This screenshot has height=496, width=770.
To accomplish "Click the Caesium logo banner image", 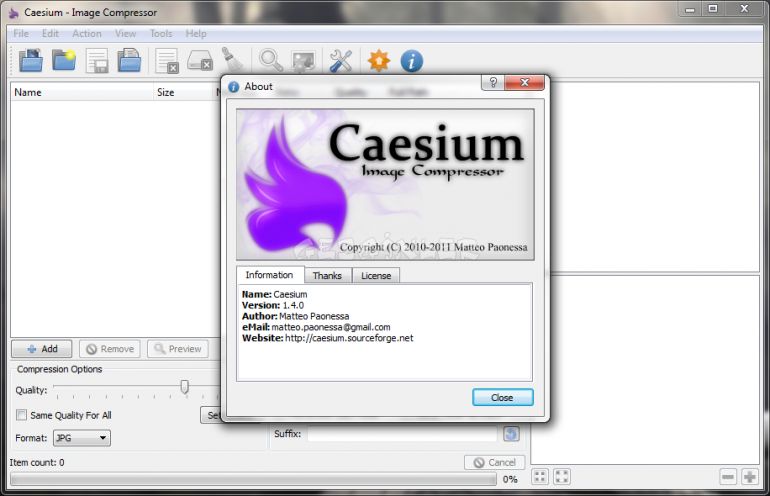I will coord(385,184).
